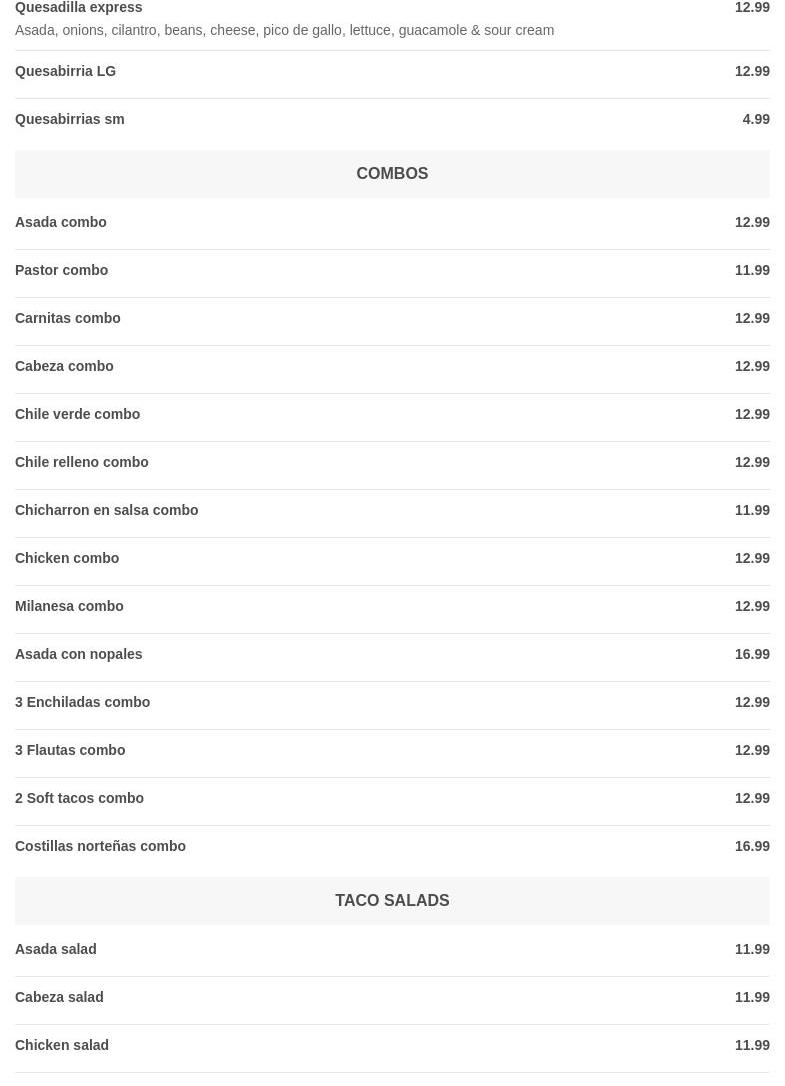Click the Carnitas combo entry
Image resolution: width=785 pixels, height=1086 pixels.
pos(68,318)
